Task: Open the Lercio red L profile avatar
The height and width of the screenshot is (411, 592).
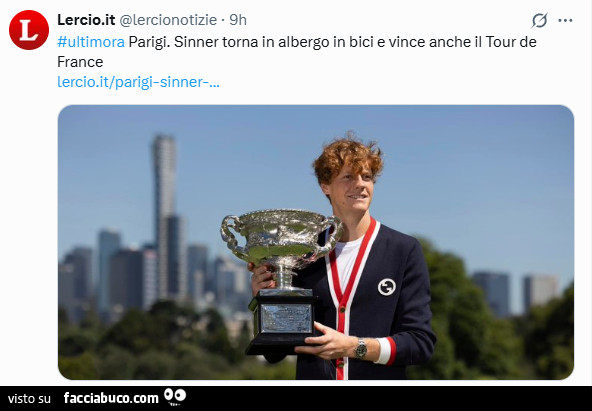Action: tap(29, 30)
